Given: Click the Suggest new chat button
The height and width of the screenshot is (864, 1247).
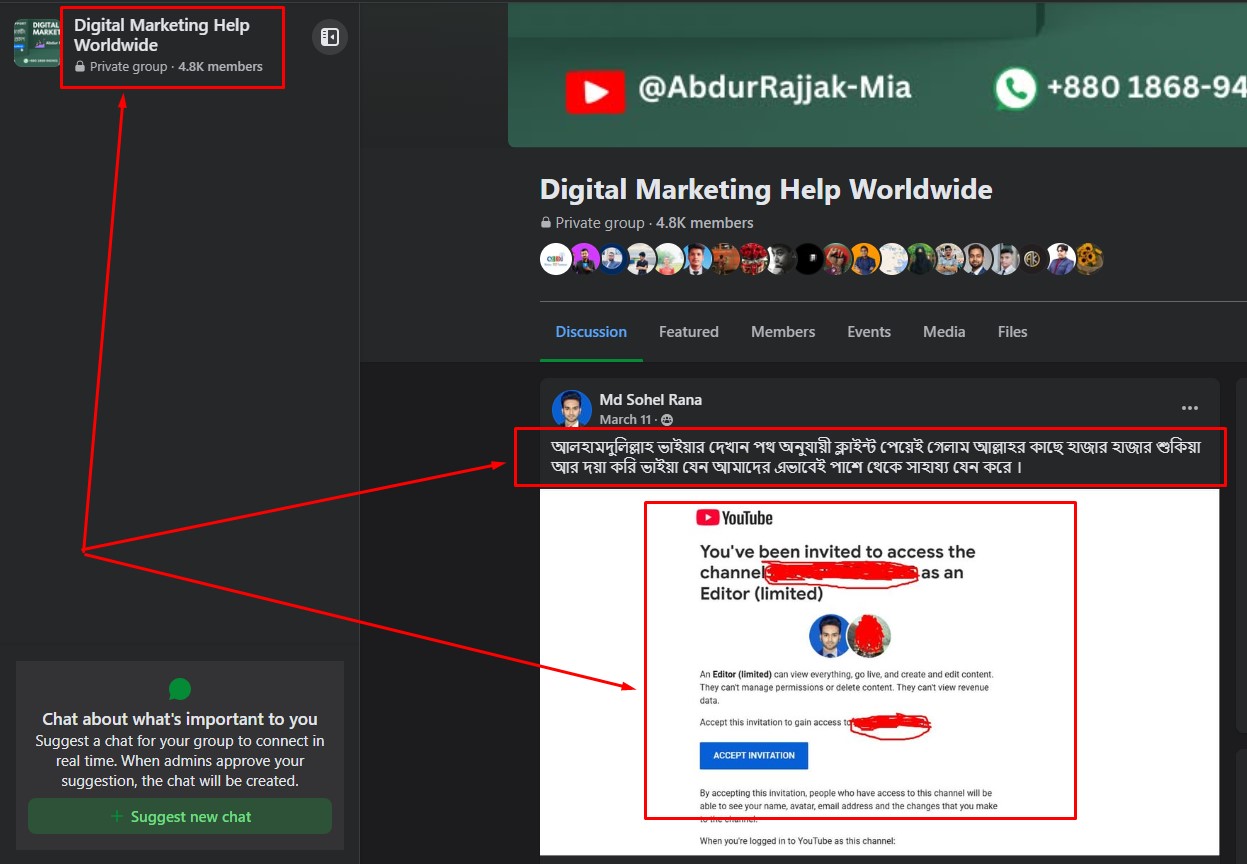Looking at the screenshot, I should coord(180,817).
